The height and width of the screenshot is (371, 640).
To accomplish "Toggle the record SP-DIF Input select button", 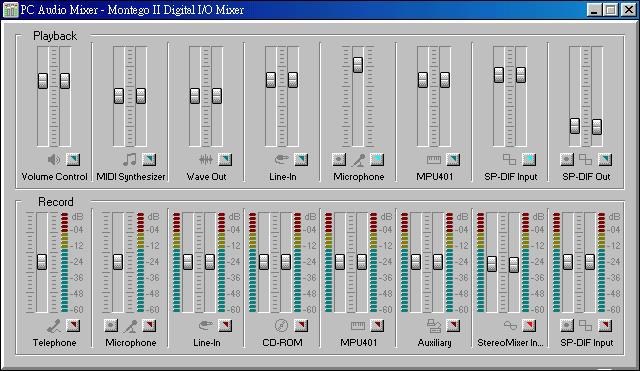I will pos(604,326).
